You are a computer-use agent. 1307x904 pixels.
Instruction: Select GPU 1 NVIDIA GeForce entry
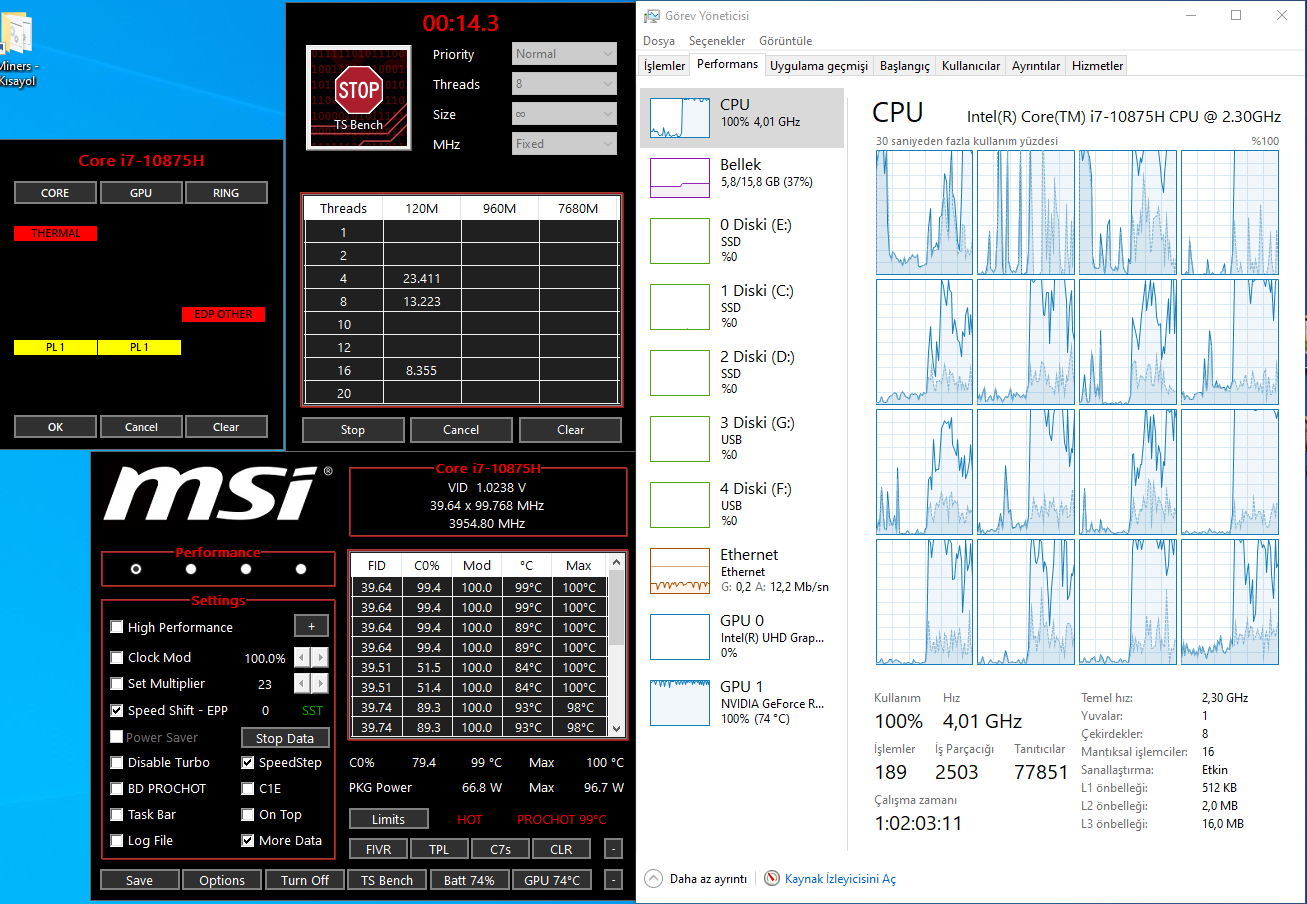point(742,703)
